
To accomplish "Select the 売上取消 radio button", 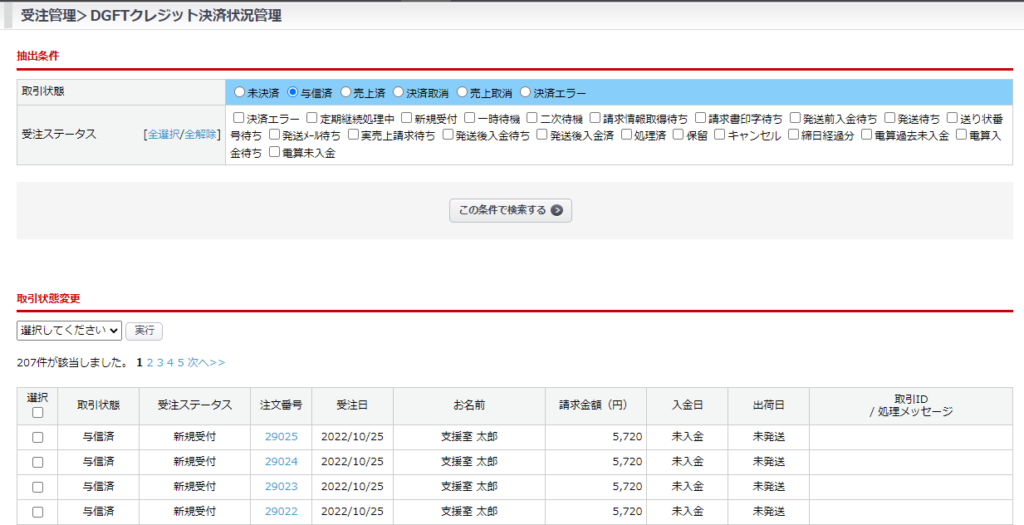I will tap(463, 92).
